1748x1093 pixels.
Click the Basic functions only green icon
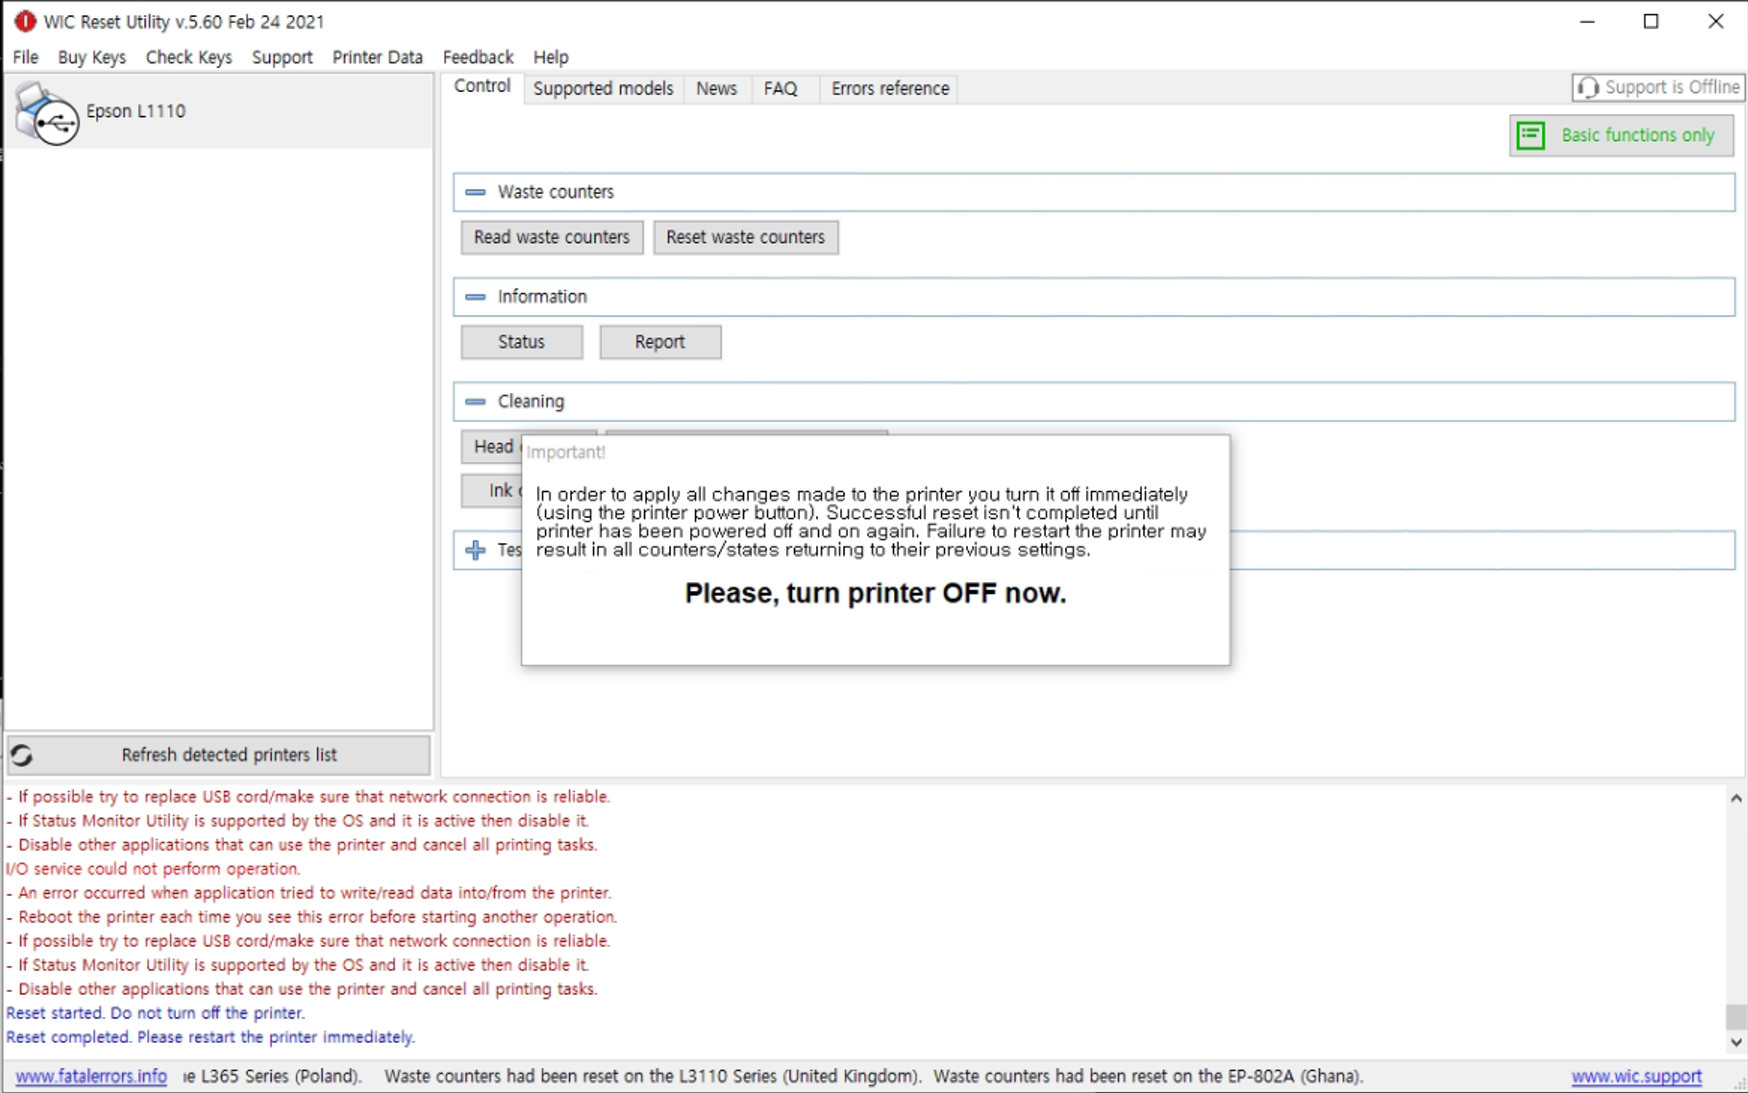point(1531,135)
